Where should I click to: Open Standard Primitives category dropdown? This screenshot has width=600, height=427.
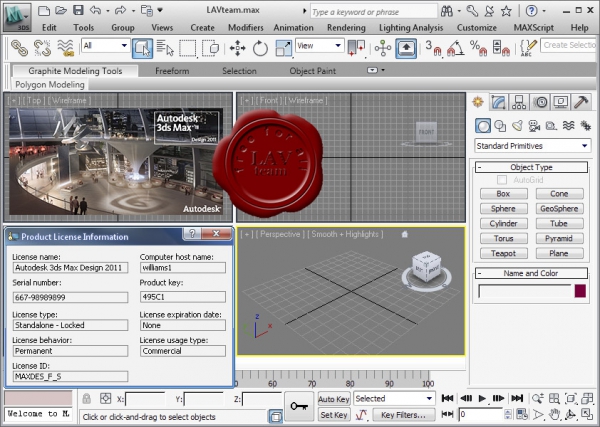(532, 146)
